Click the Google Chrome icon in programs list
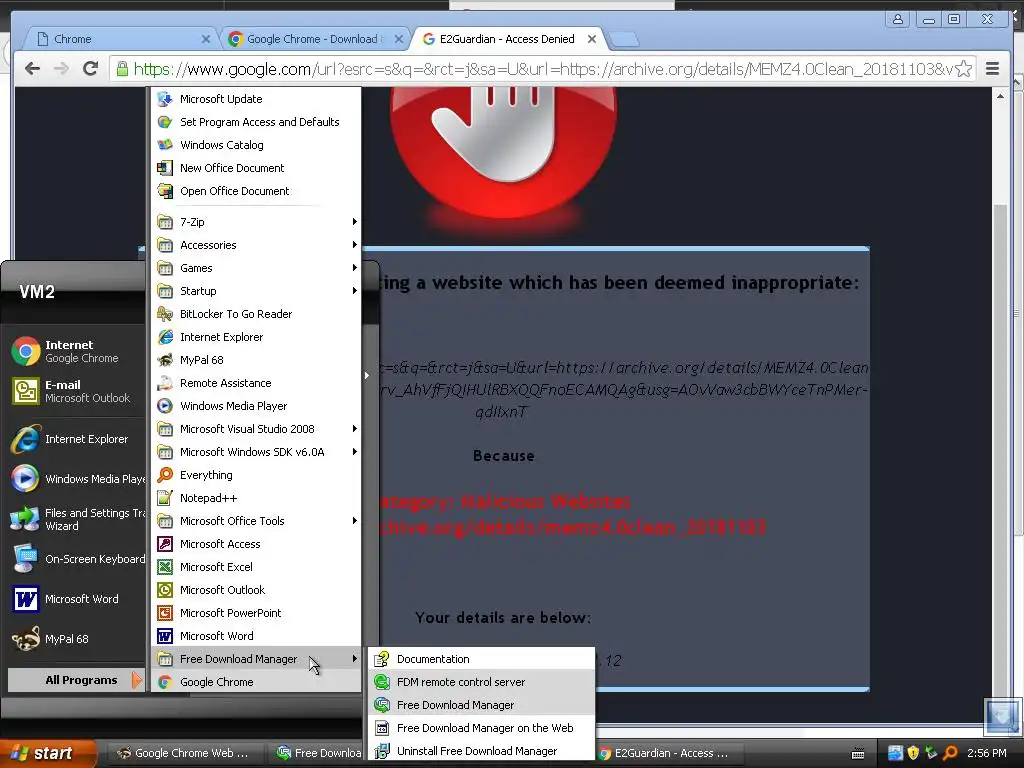Viewport: 1024px width, 768px height. point(165,682)
